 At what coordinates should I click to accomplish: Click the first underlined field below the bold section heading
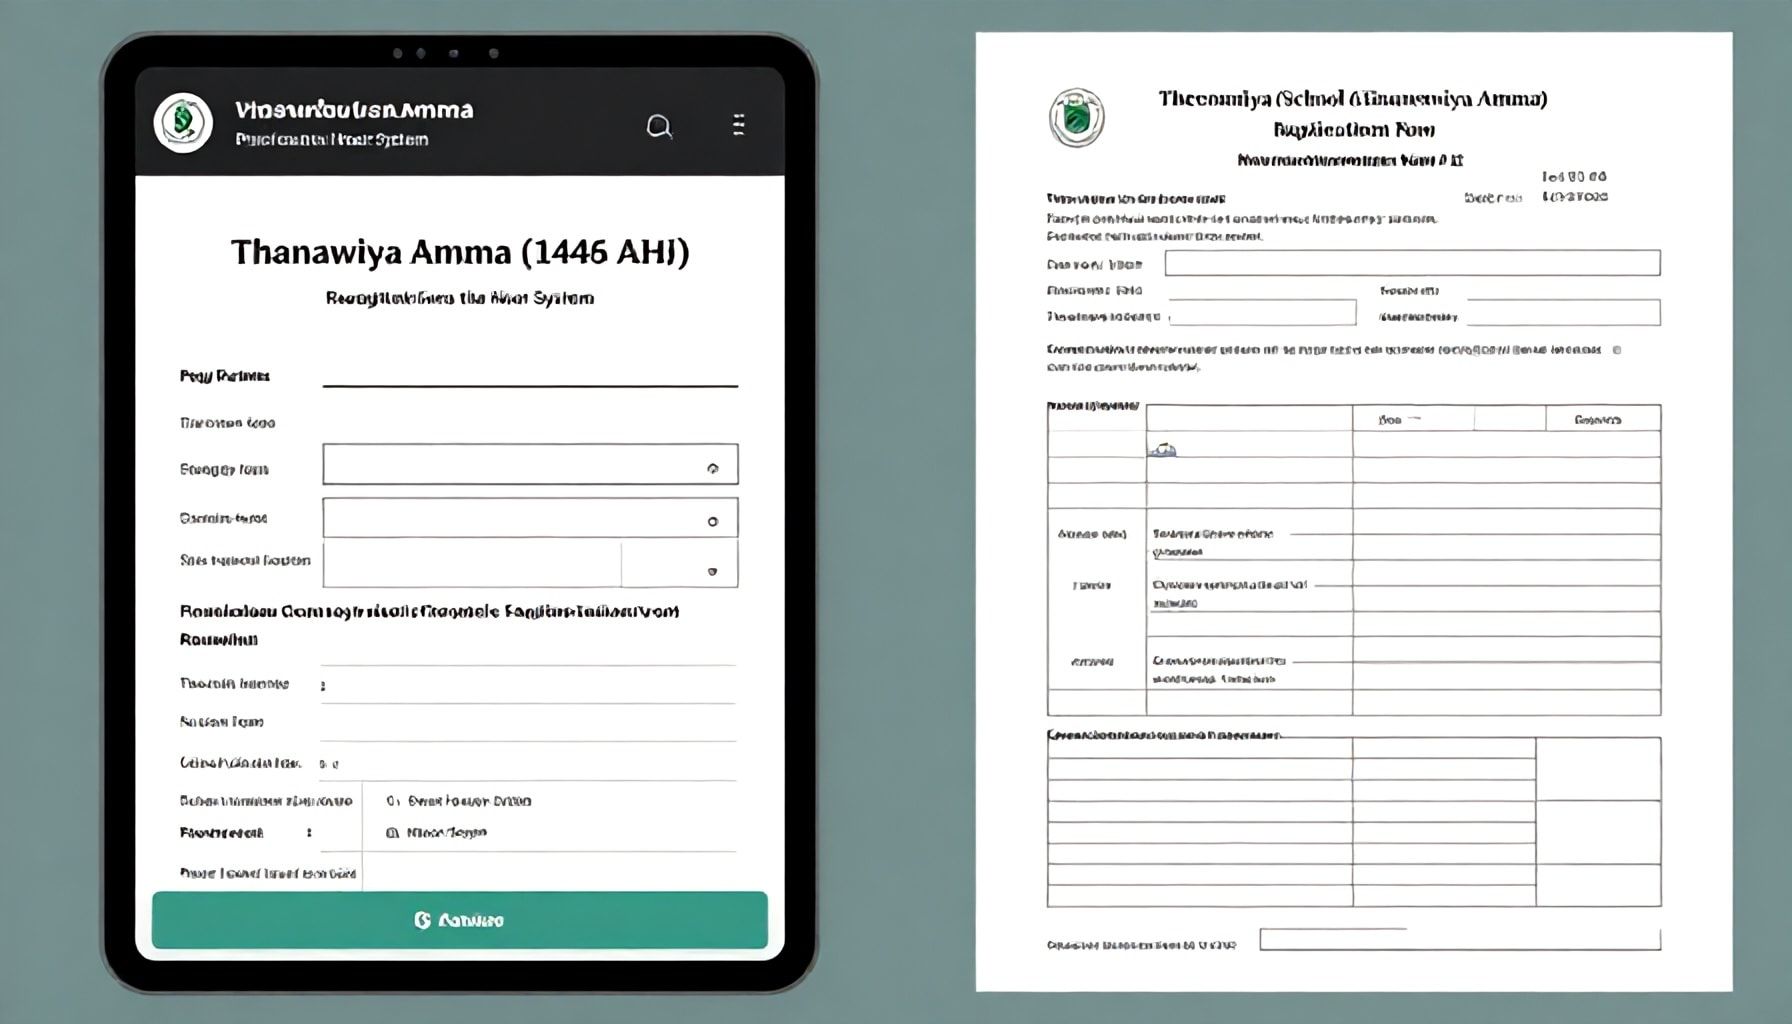click(530, 685)
